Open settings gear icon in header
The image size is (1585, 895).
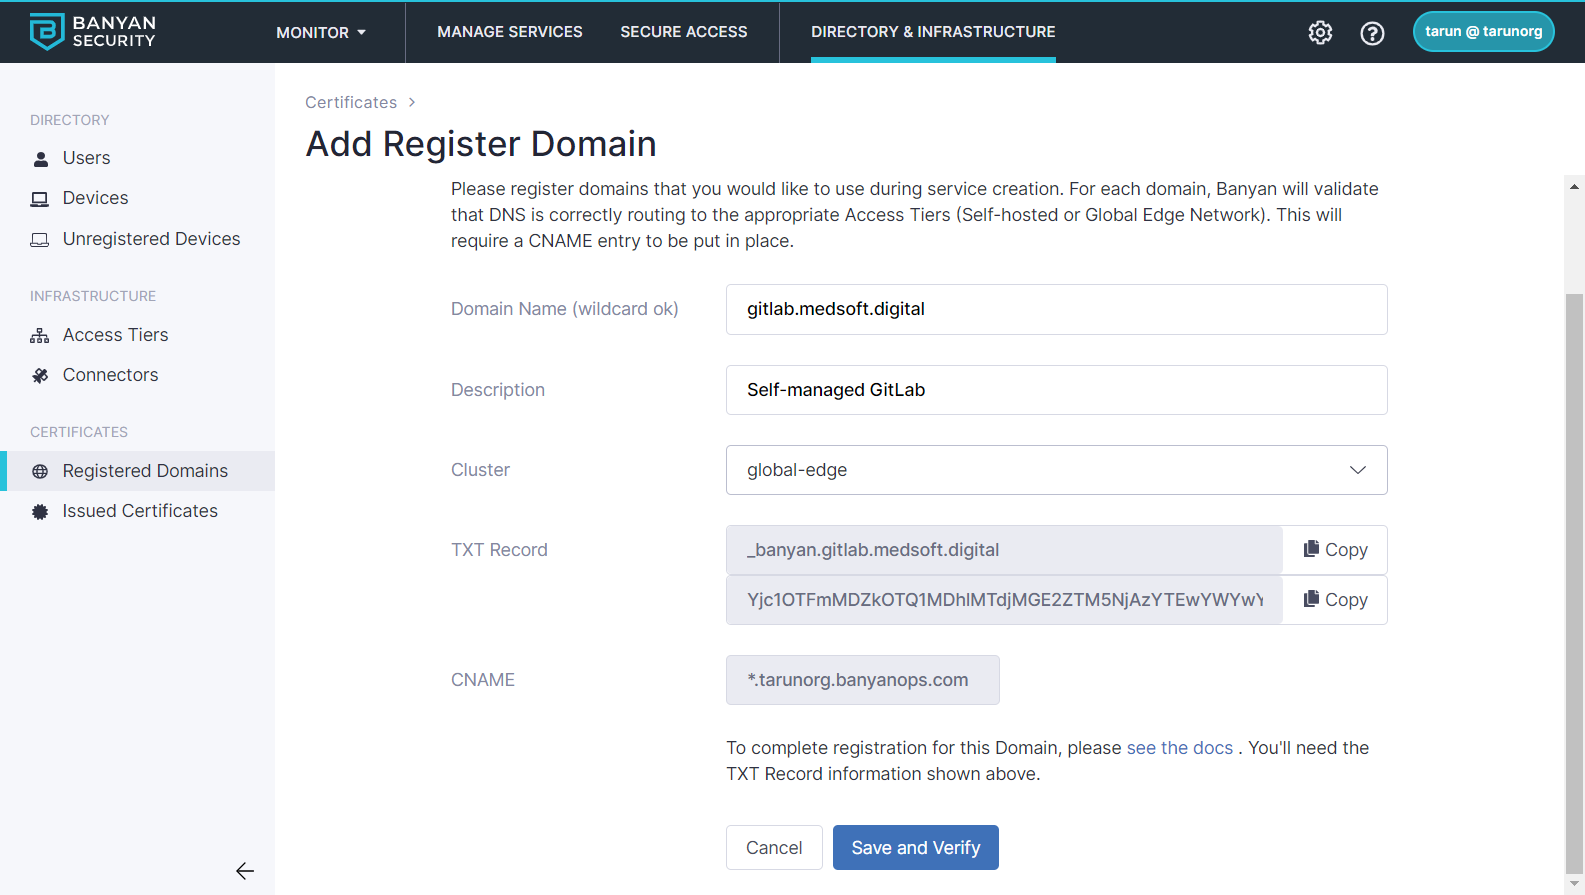(x=1320, y=33)
